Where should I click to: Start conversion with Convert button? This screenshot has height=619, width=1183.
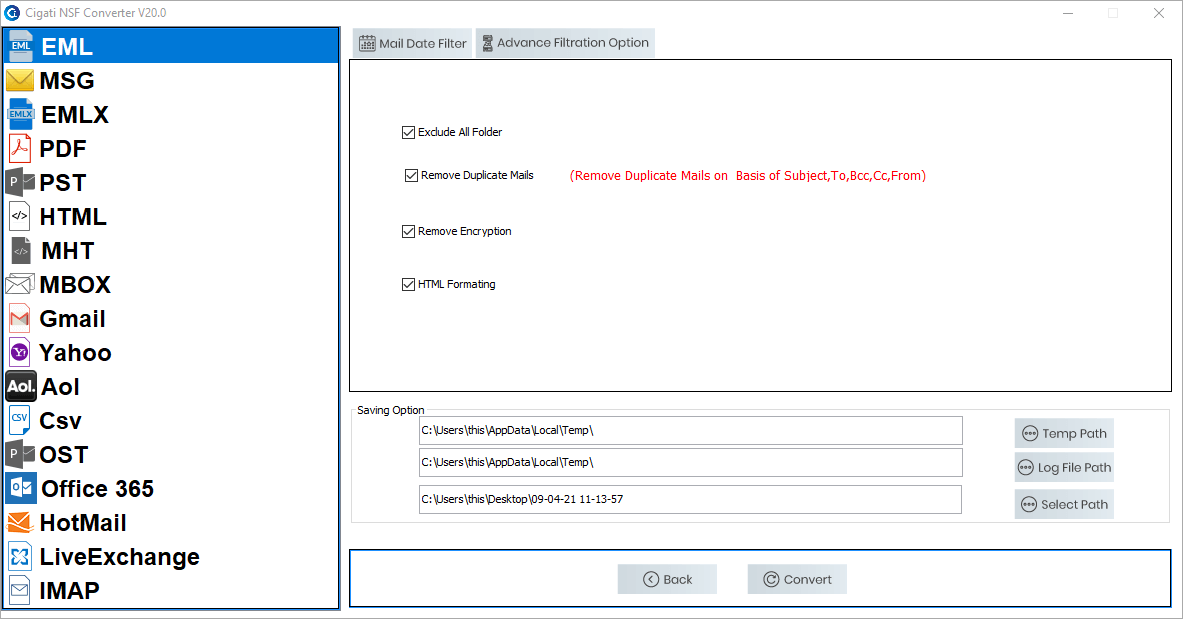coord(797,579)
